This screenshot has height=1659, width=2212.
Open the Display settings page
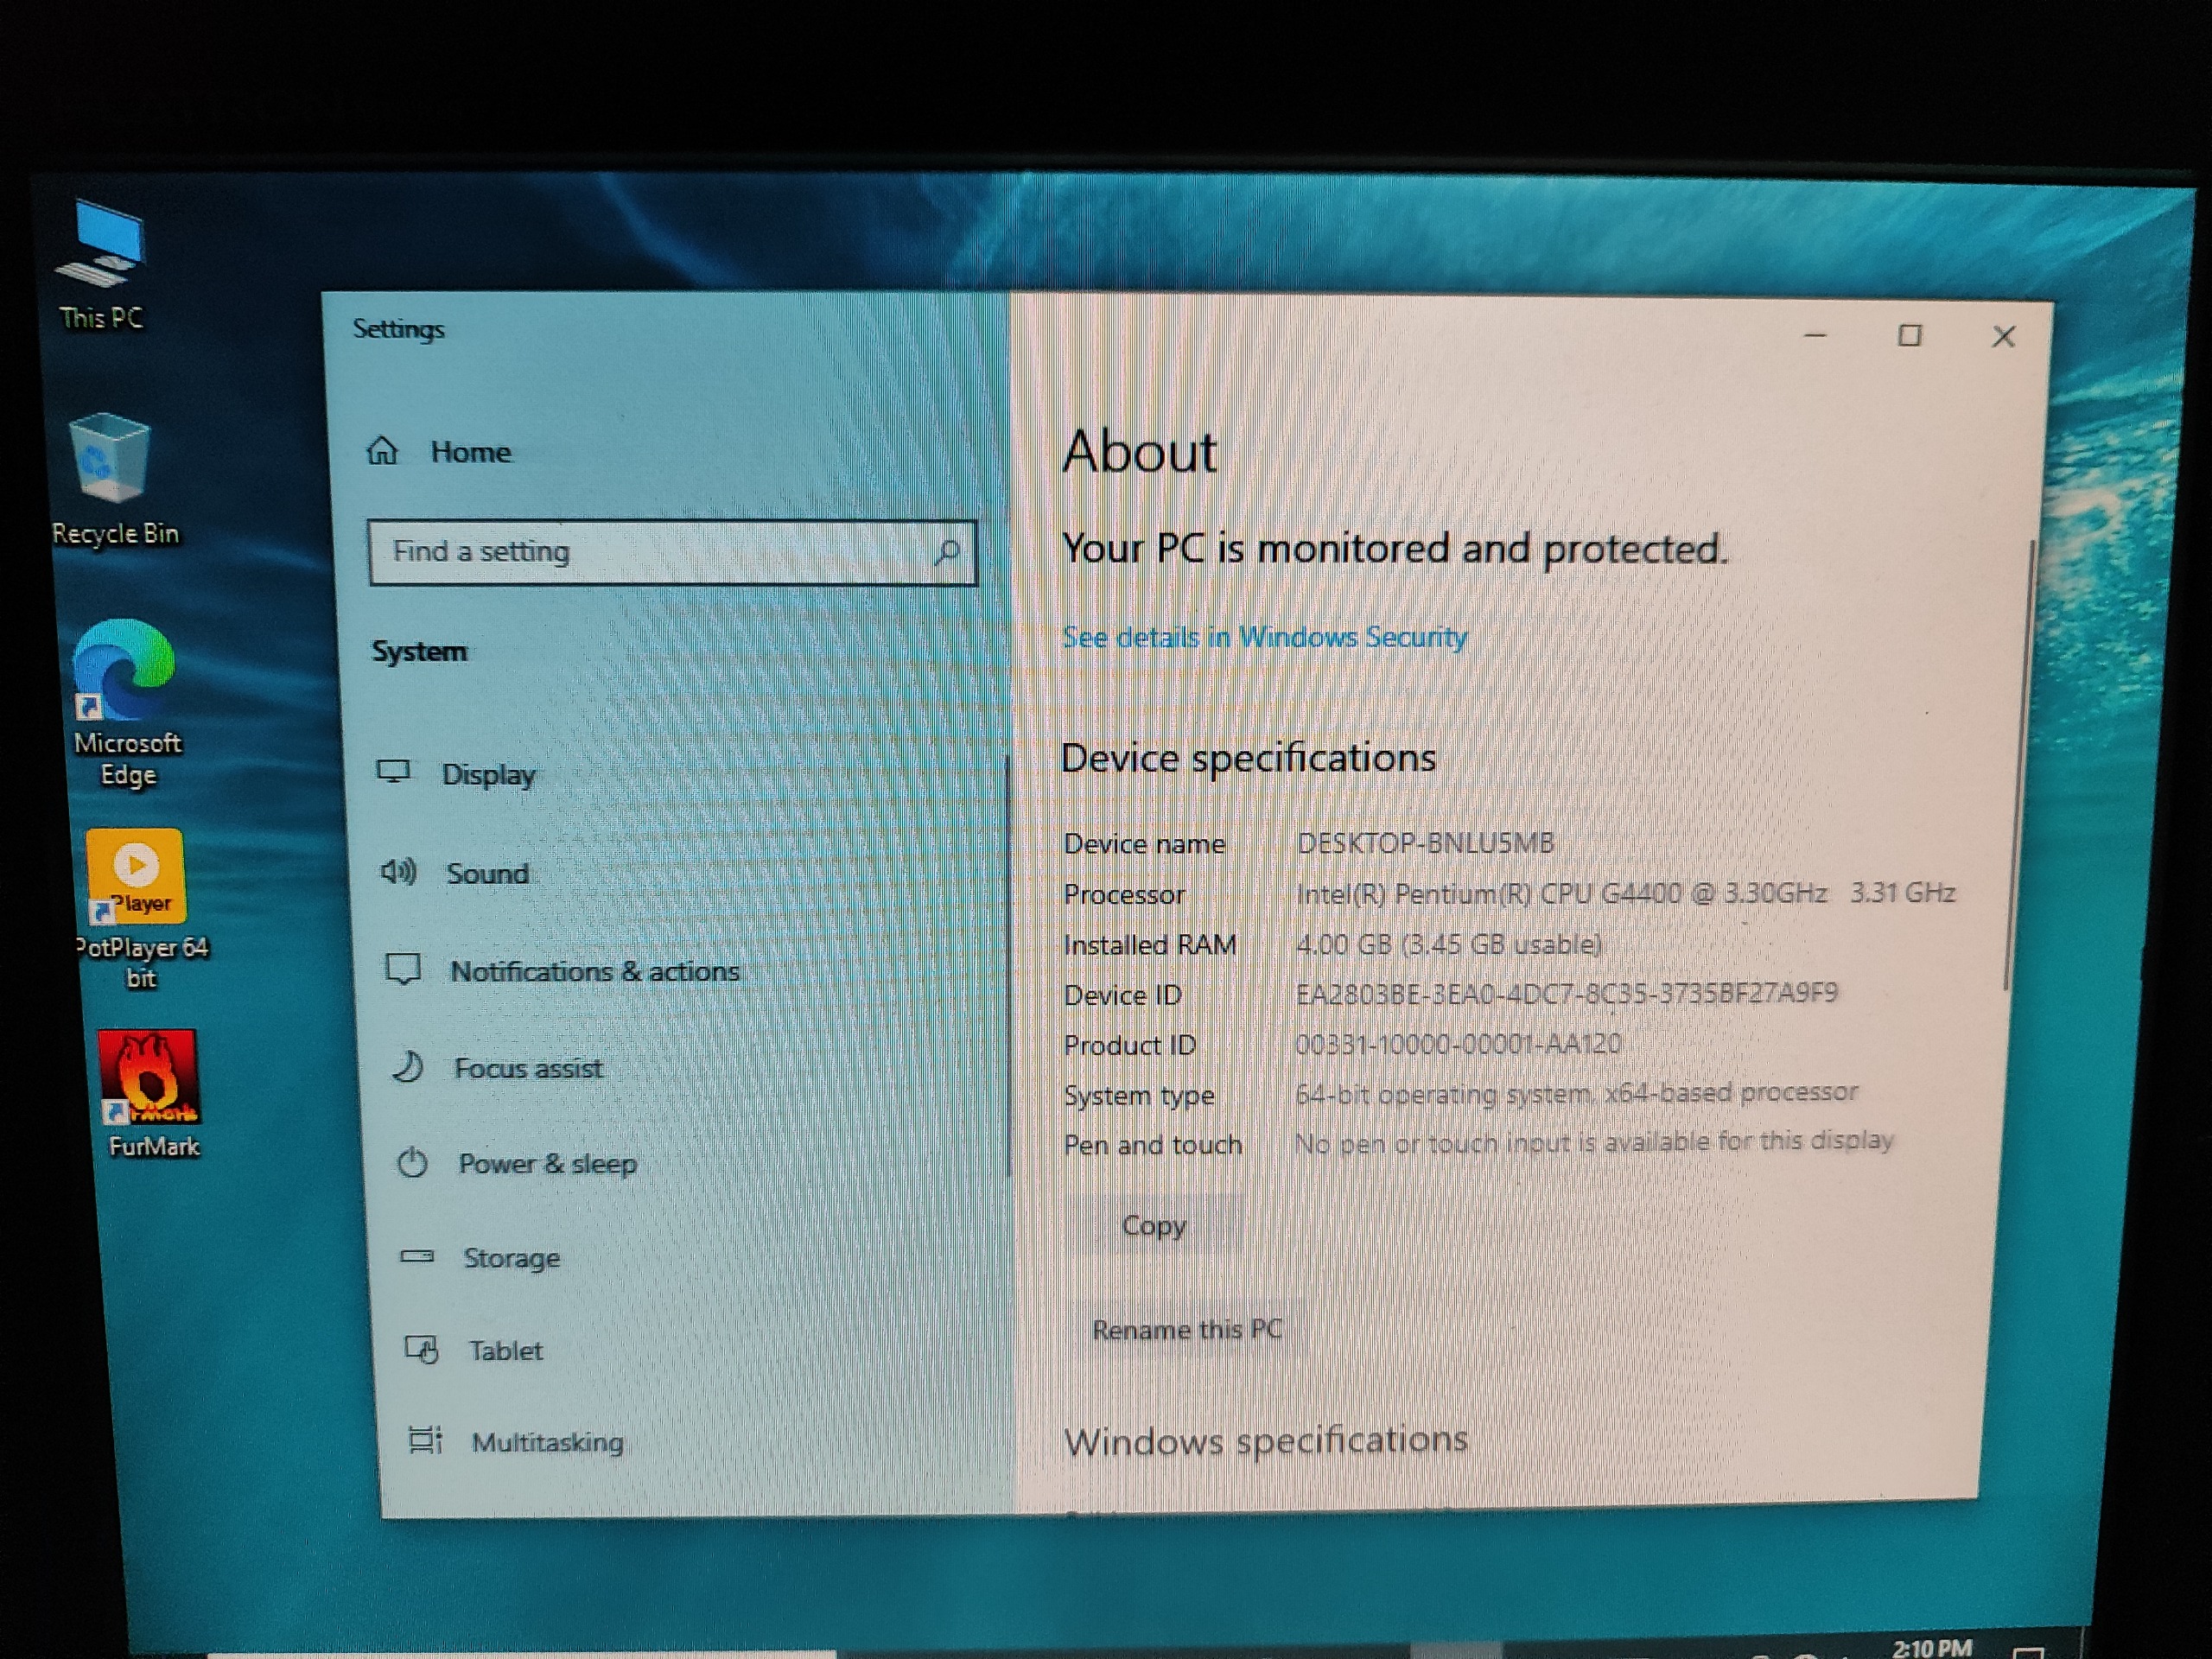(x=488, y=775)
